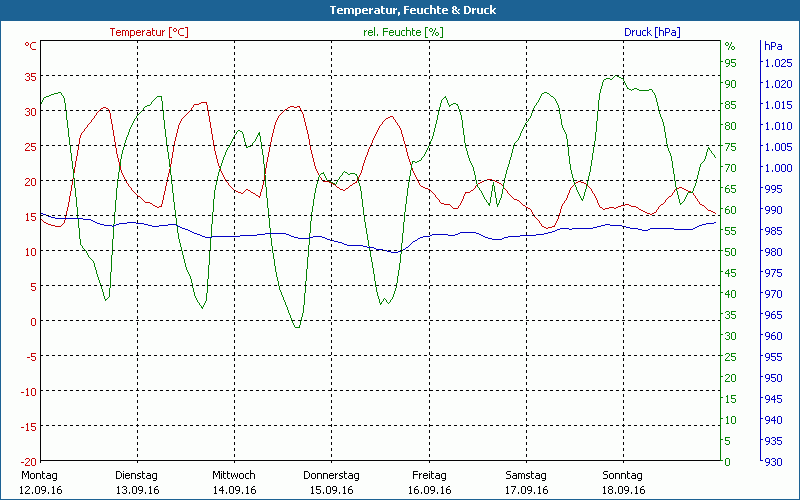This screenshot has width=800, height=500.
Task: Click the chart title 'Temperatur, Feuchte & Druck'
Action: click(413, 10)
